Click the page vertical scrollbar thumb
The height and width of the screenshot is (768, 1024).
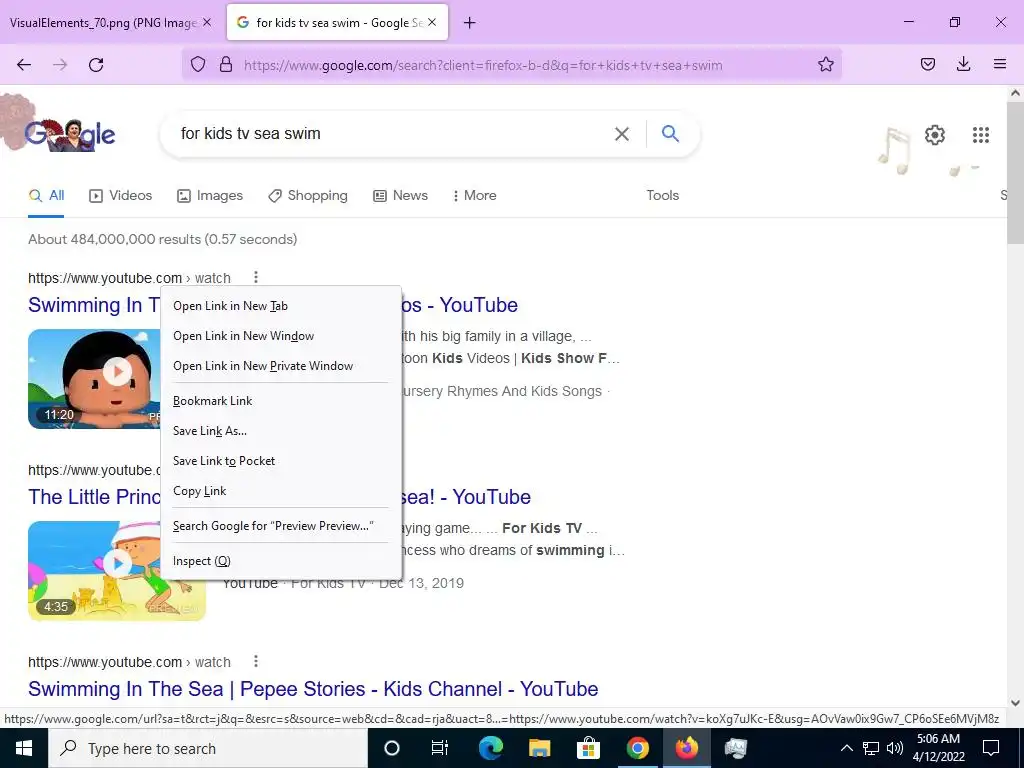tap(1015, 173)
